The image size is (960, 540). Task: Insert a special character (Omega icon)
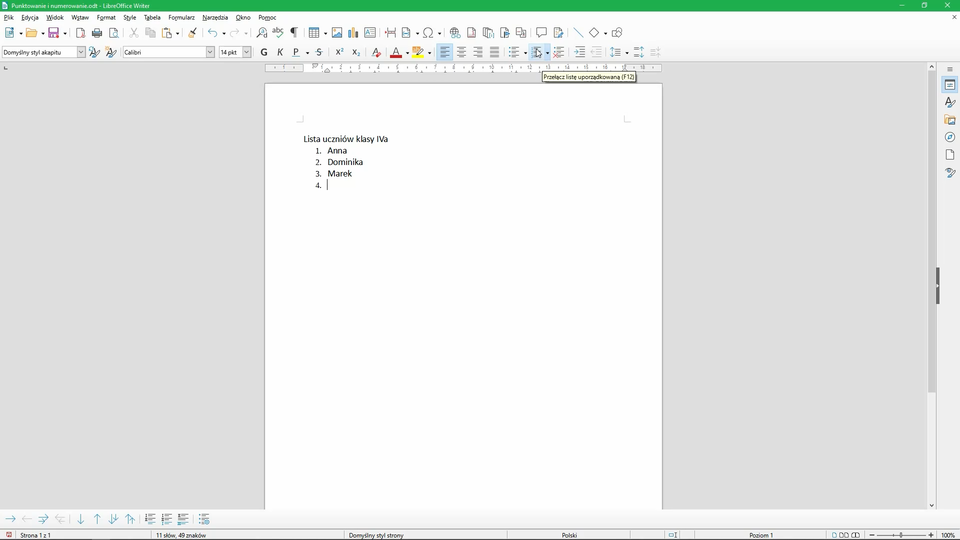pos(428,33)
